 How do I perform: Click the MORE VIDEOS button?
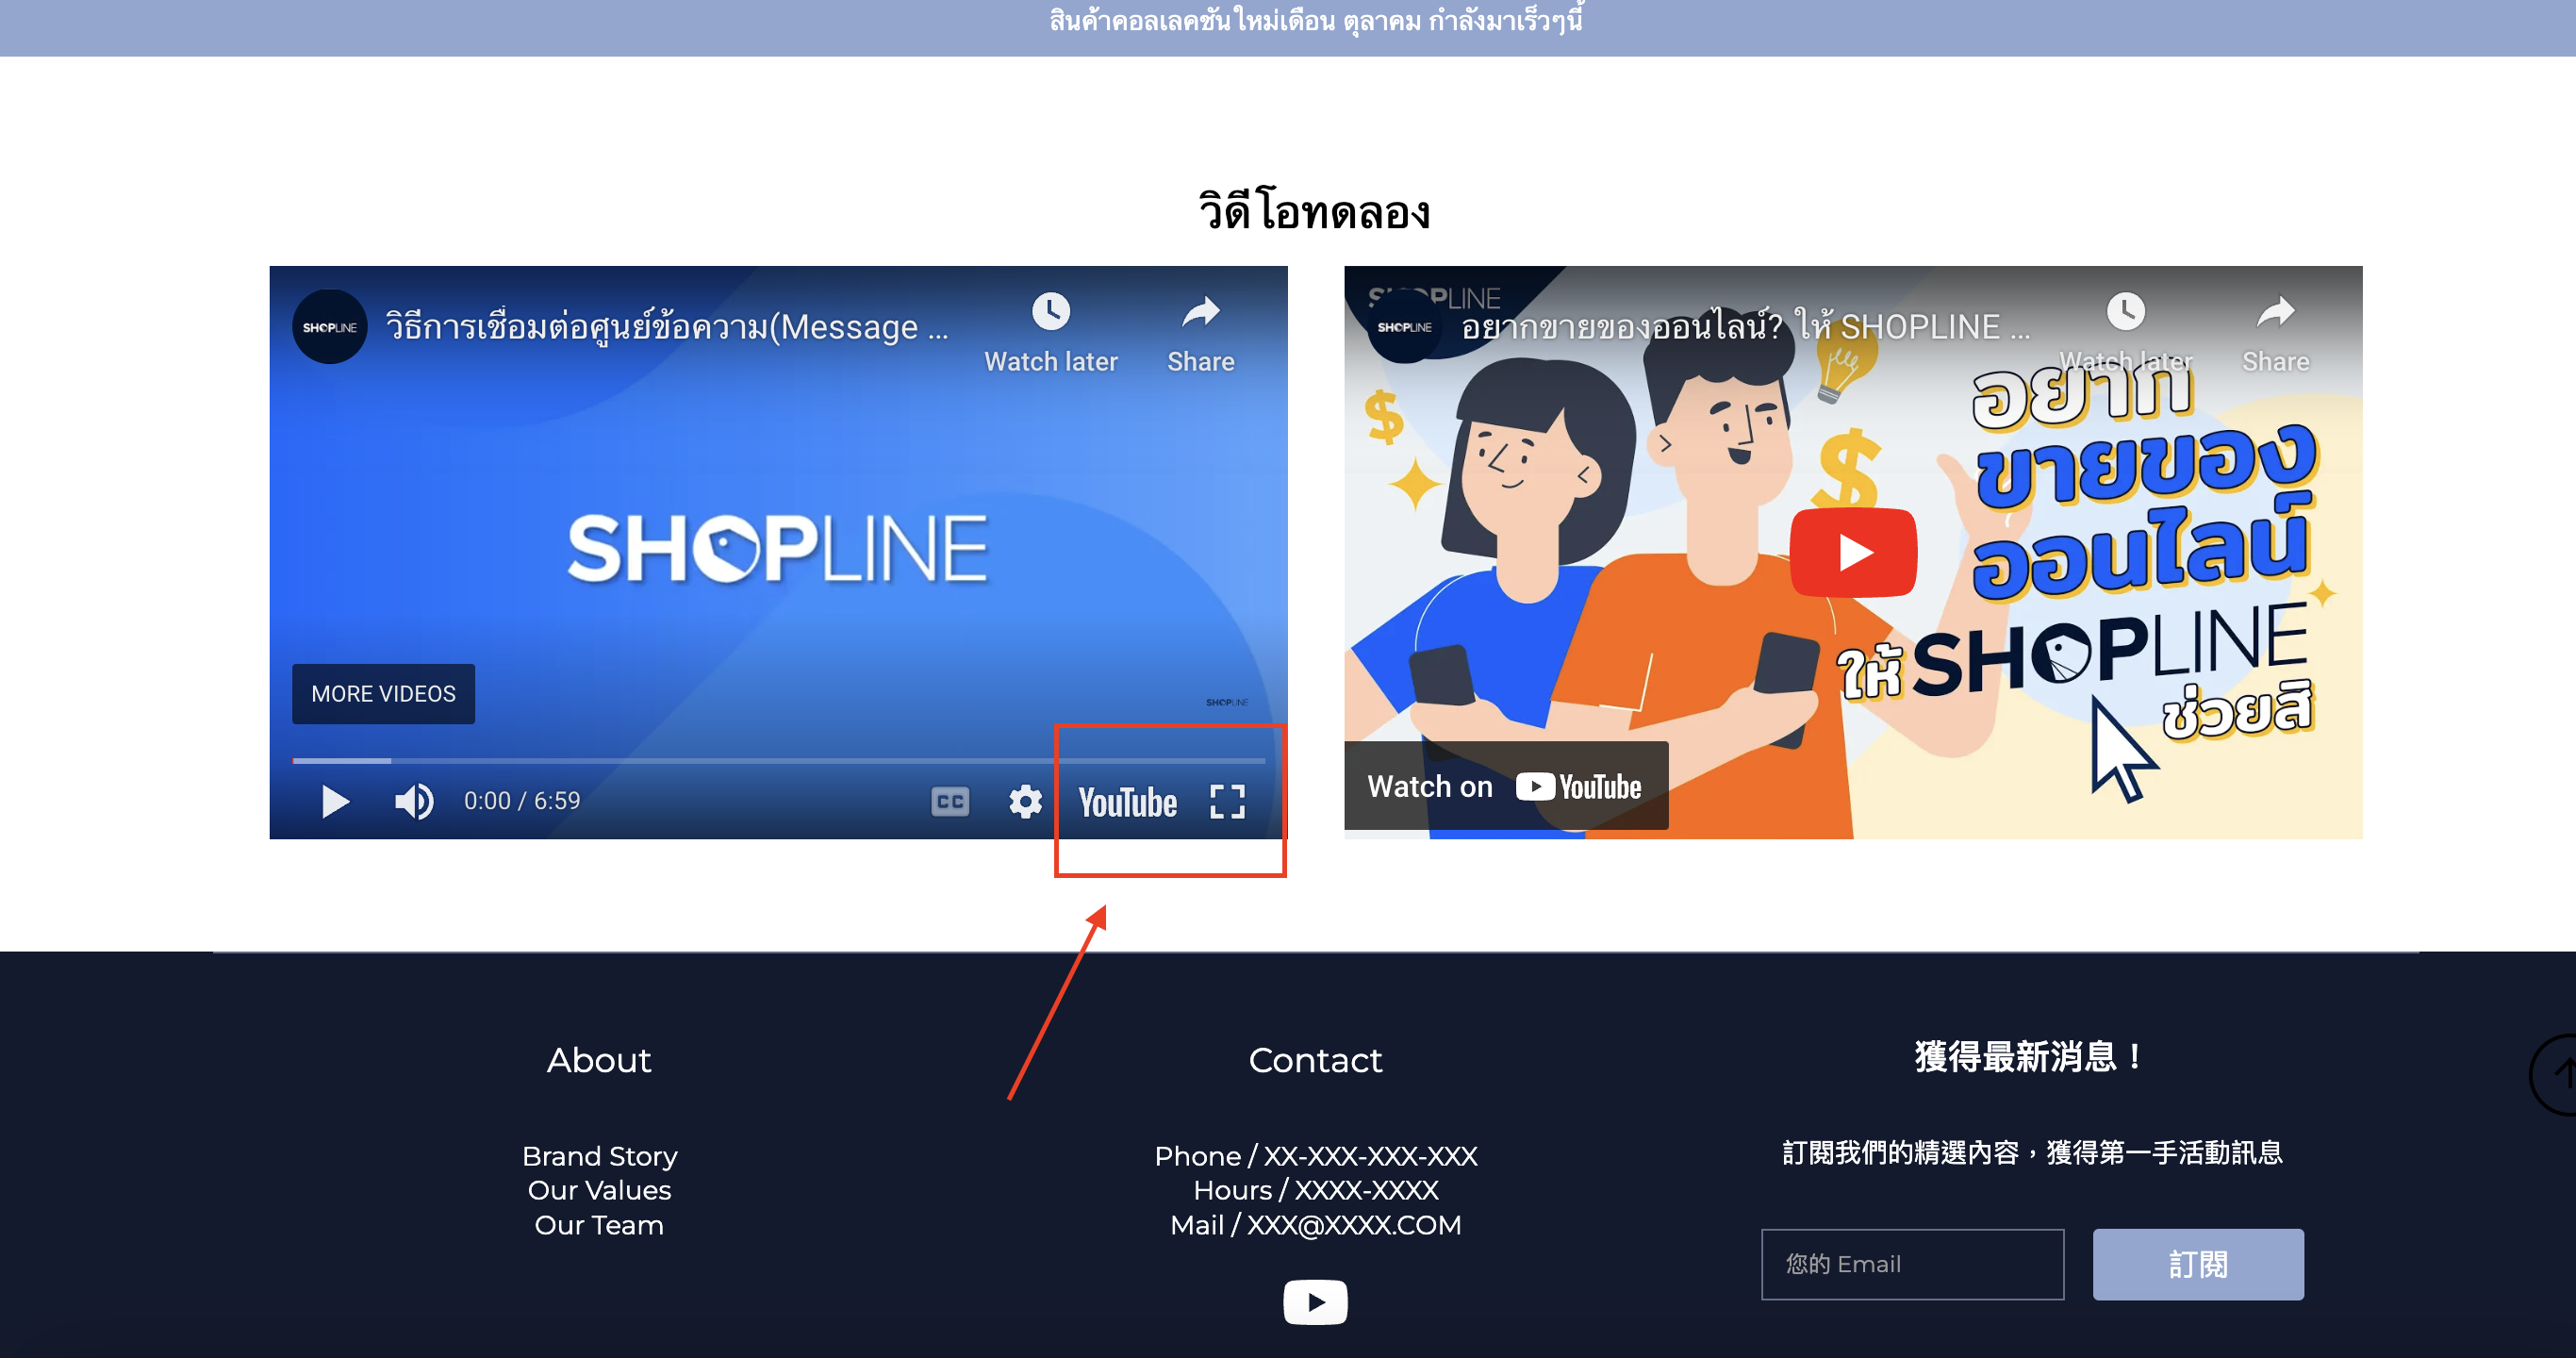[383, 693]
